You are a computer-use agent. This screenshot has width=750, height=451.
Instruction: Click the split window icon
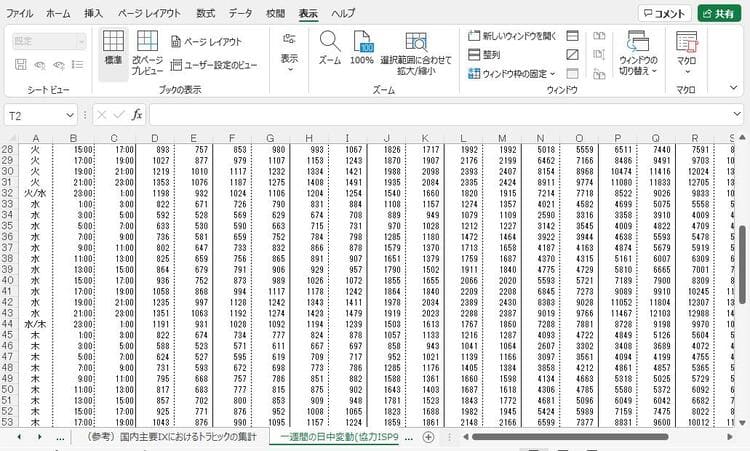tap(572, 36)
